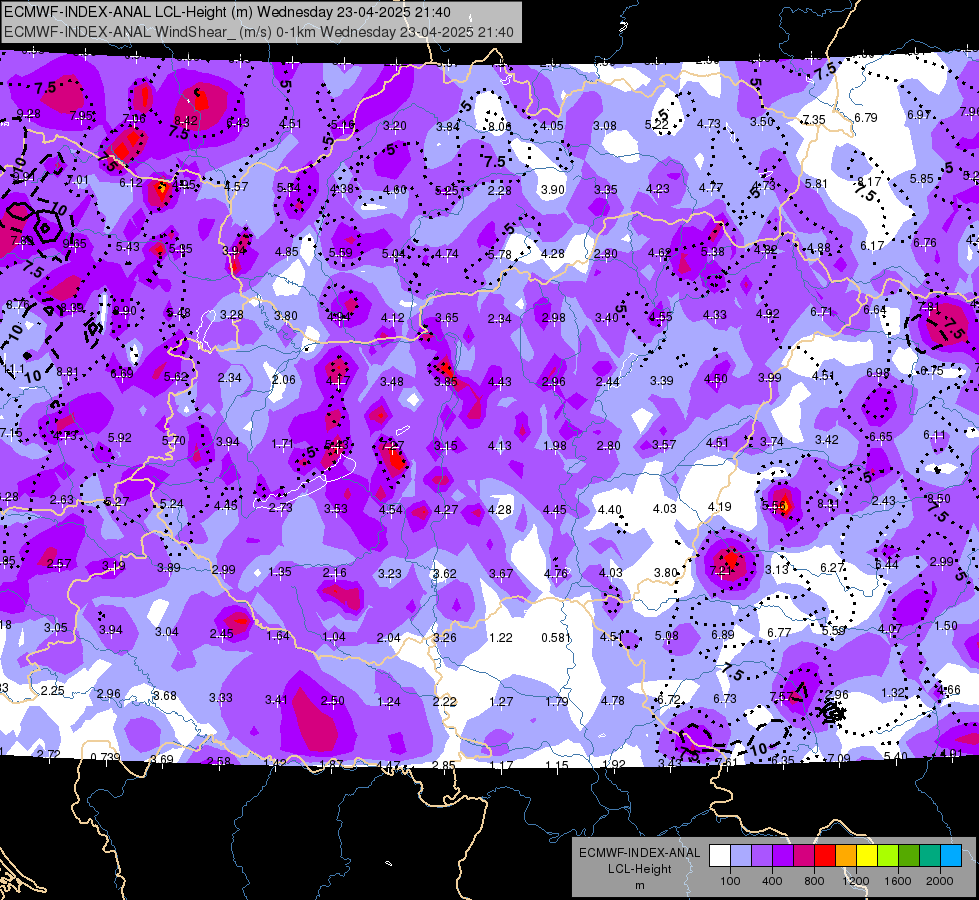Click the shear value 2.22
The height and width of the screenshot is (900, 979).
pos(445,701)
